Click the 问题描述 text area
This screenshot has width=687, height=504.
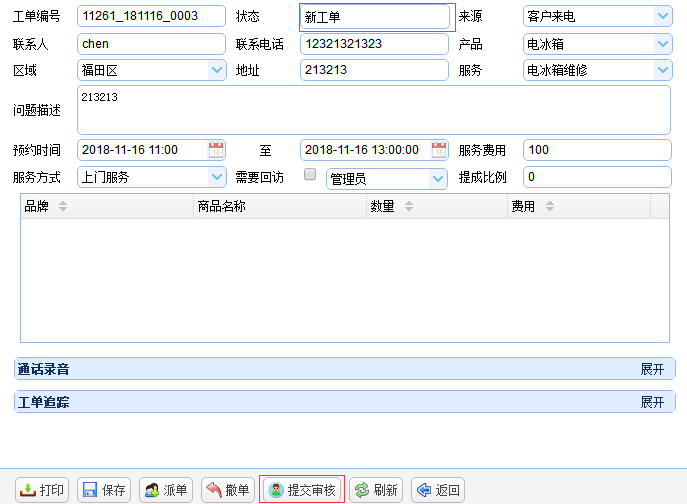374,110
